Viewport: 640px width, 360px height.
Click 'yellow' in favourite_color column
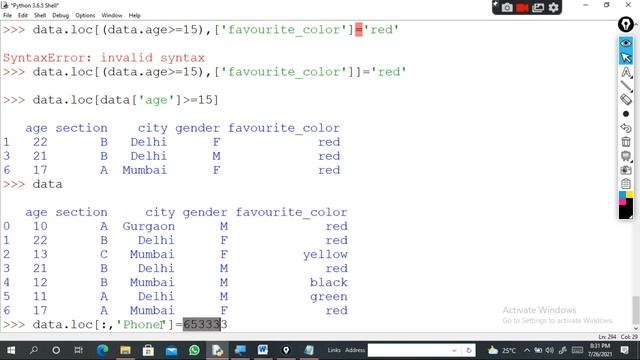325,254
